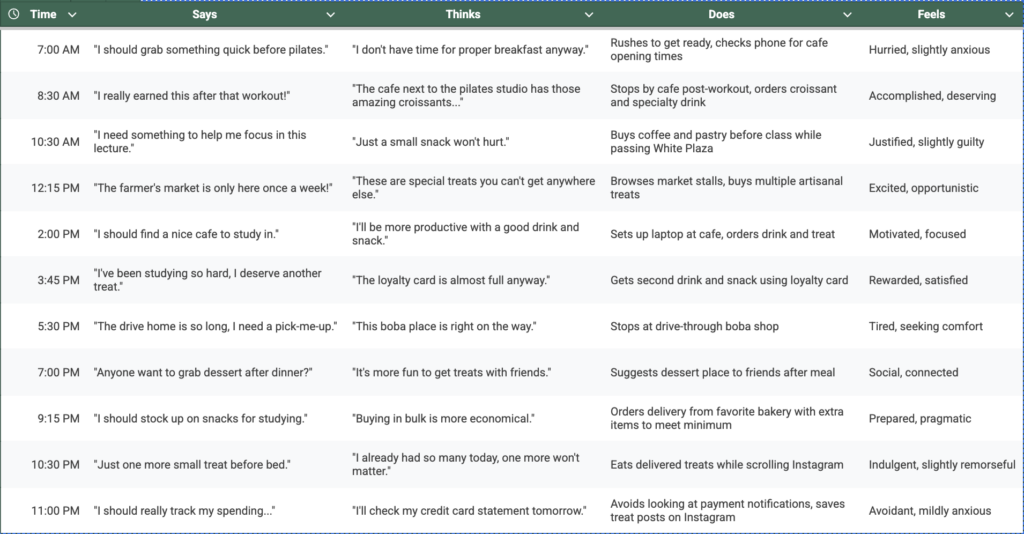Image resolution: width=1024 pixels, height=534 pixels.
Task: Select the "Stops at drive-through boba shop" cell
Action: [x=694, y=326]
